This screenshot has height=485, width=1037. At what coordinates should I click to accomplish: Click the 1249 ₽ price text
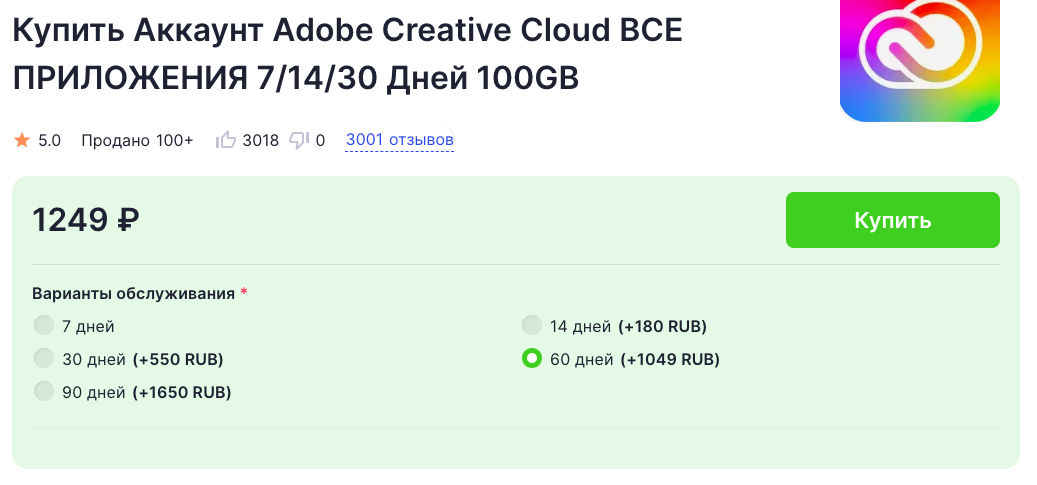pyautogui.click(x=86, y=220)
